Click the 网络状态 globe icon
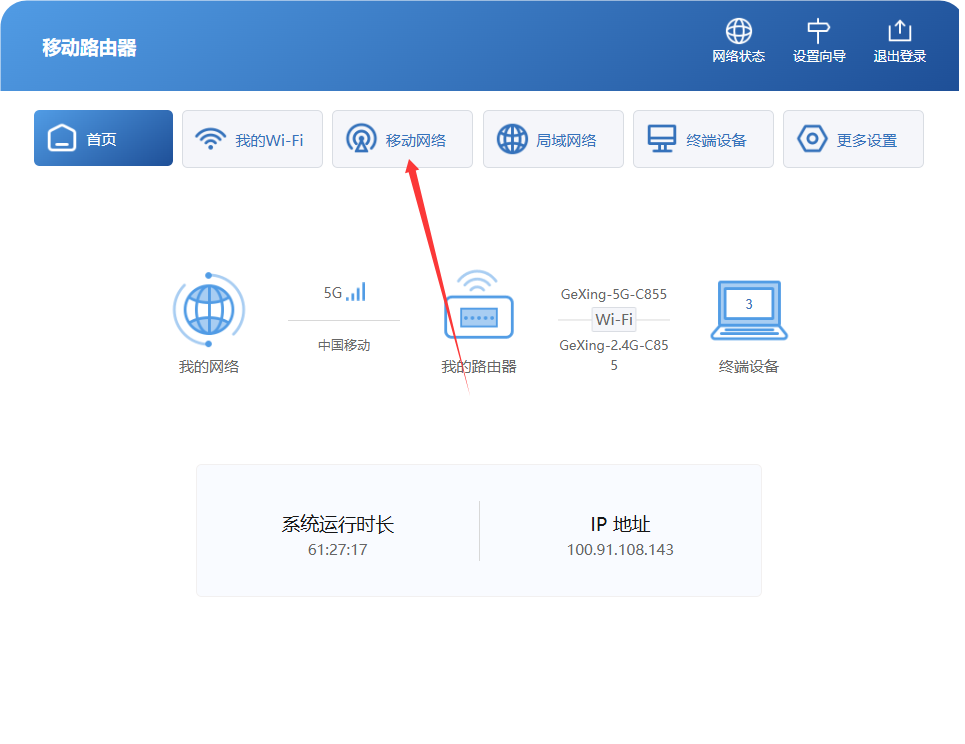The width and height of the screenshot is (965, 744). [x=739, y=31]
